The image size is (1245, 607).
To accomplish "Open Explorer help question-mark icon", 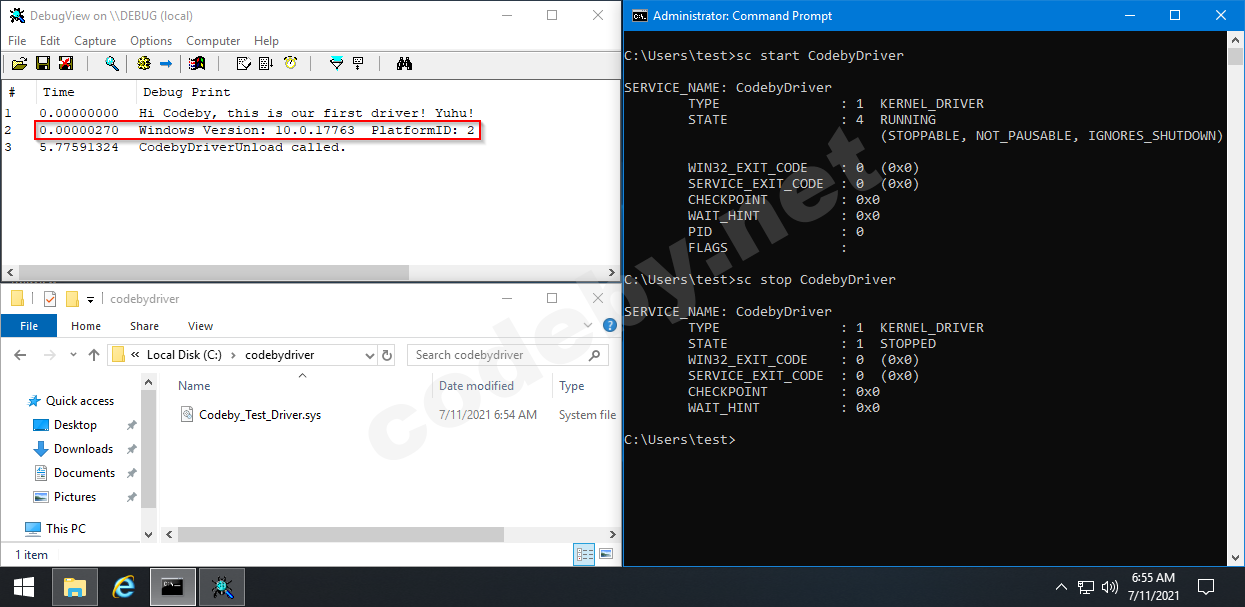I will 609,326.
